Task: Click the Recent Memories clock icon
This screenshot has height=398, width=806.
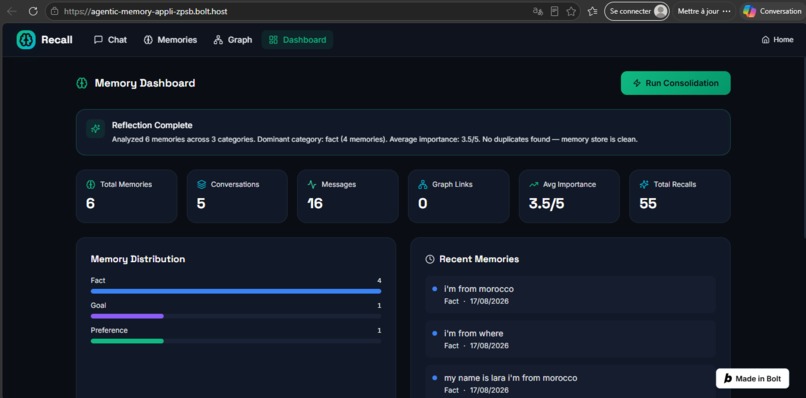Action: 430,259
